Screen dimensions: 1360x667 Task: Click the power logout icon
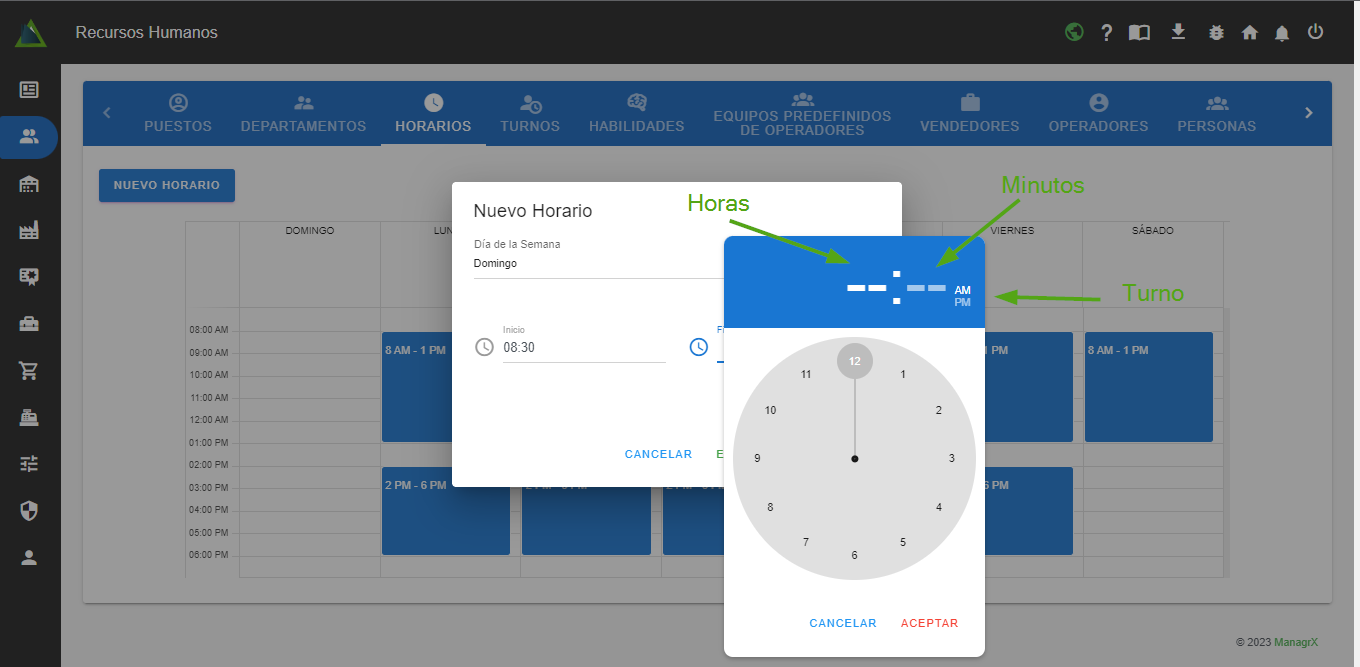tap(1315, 32)
